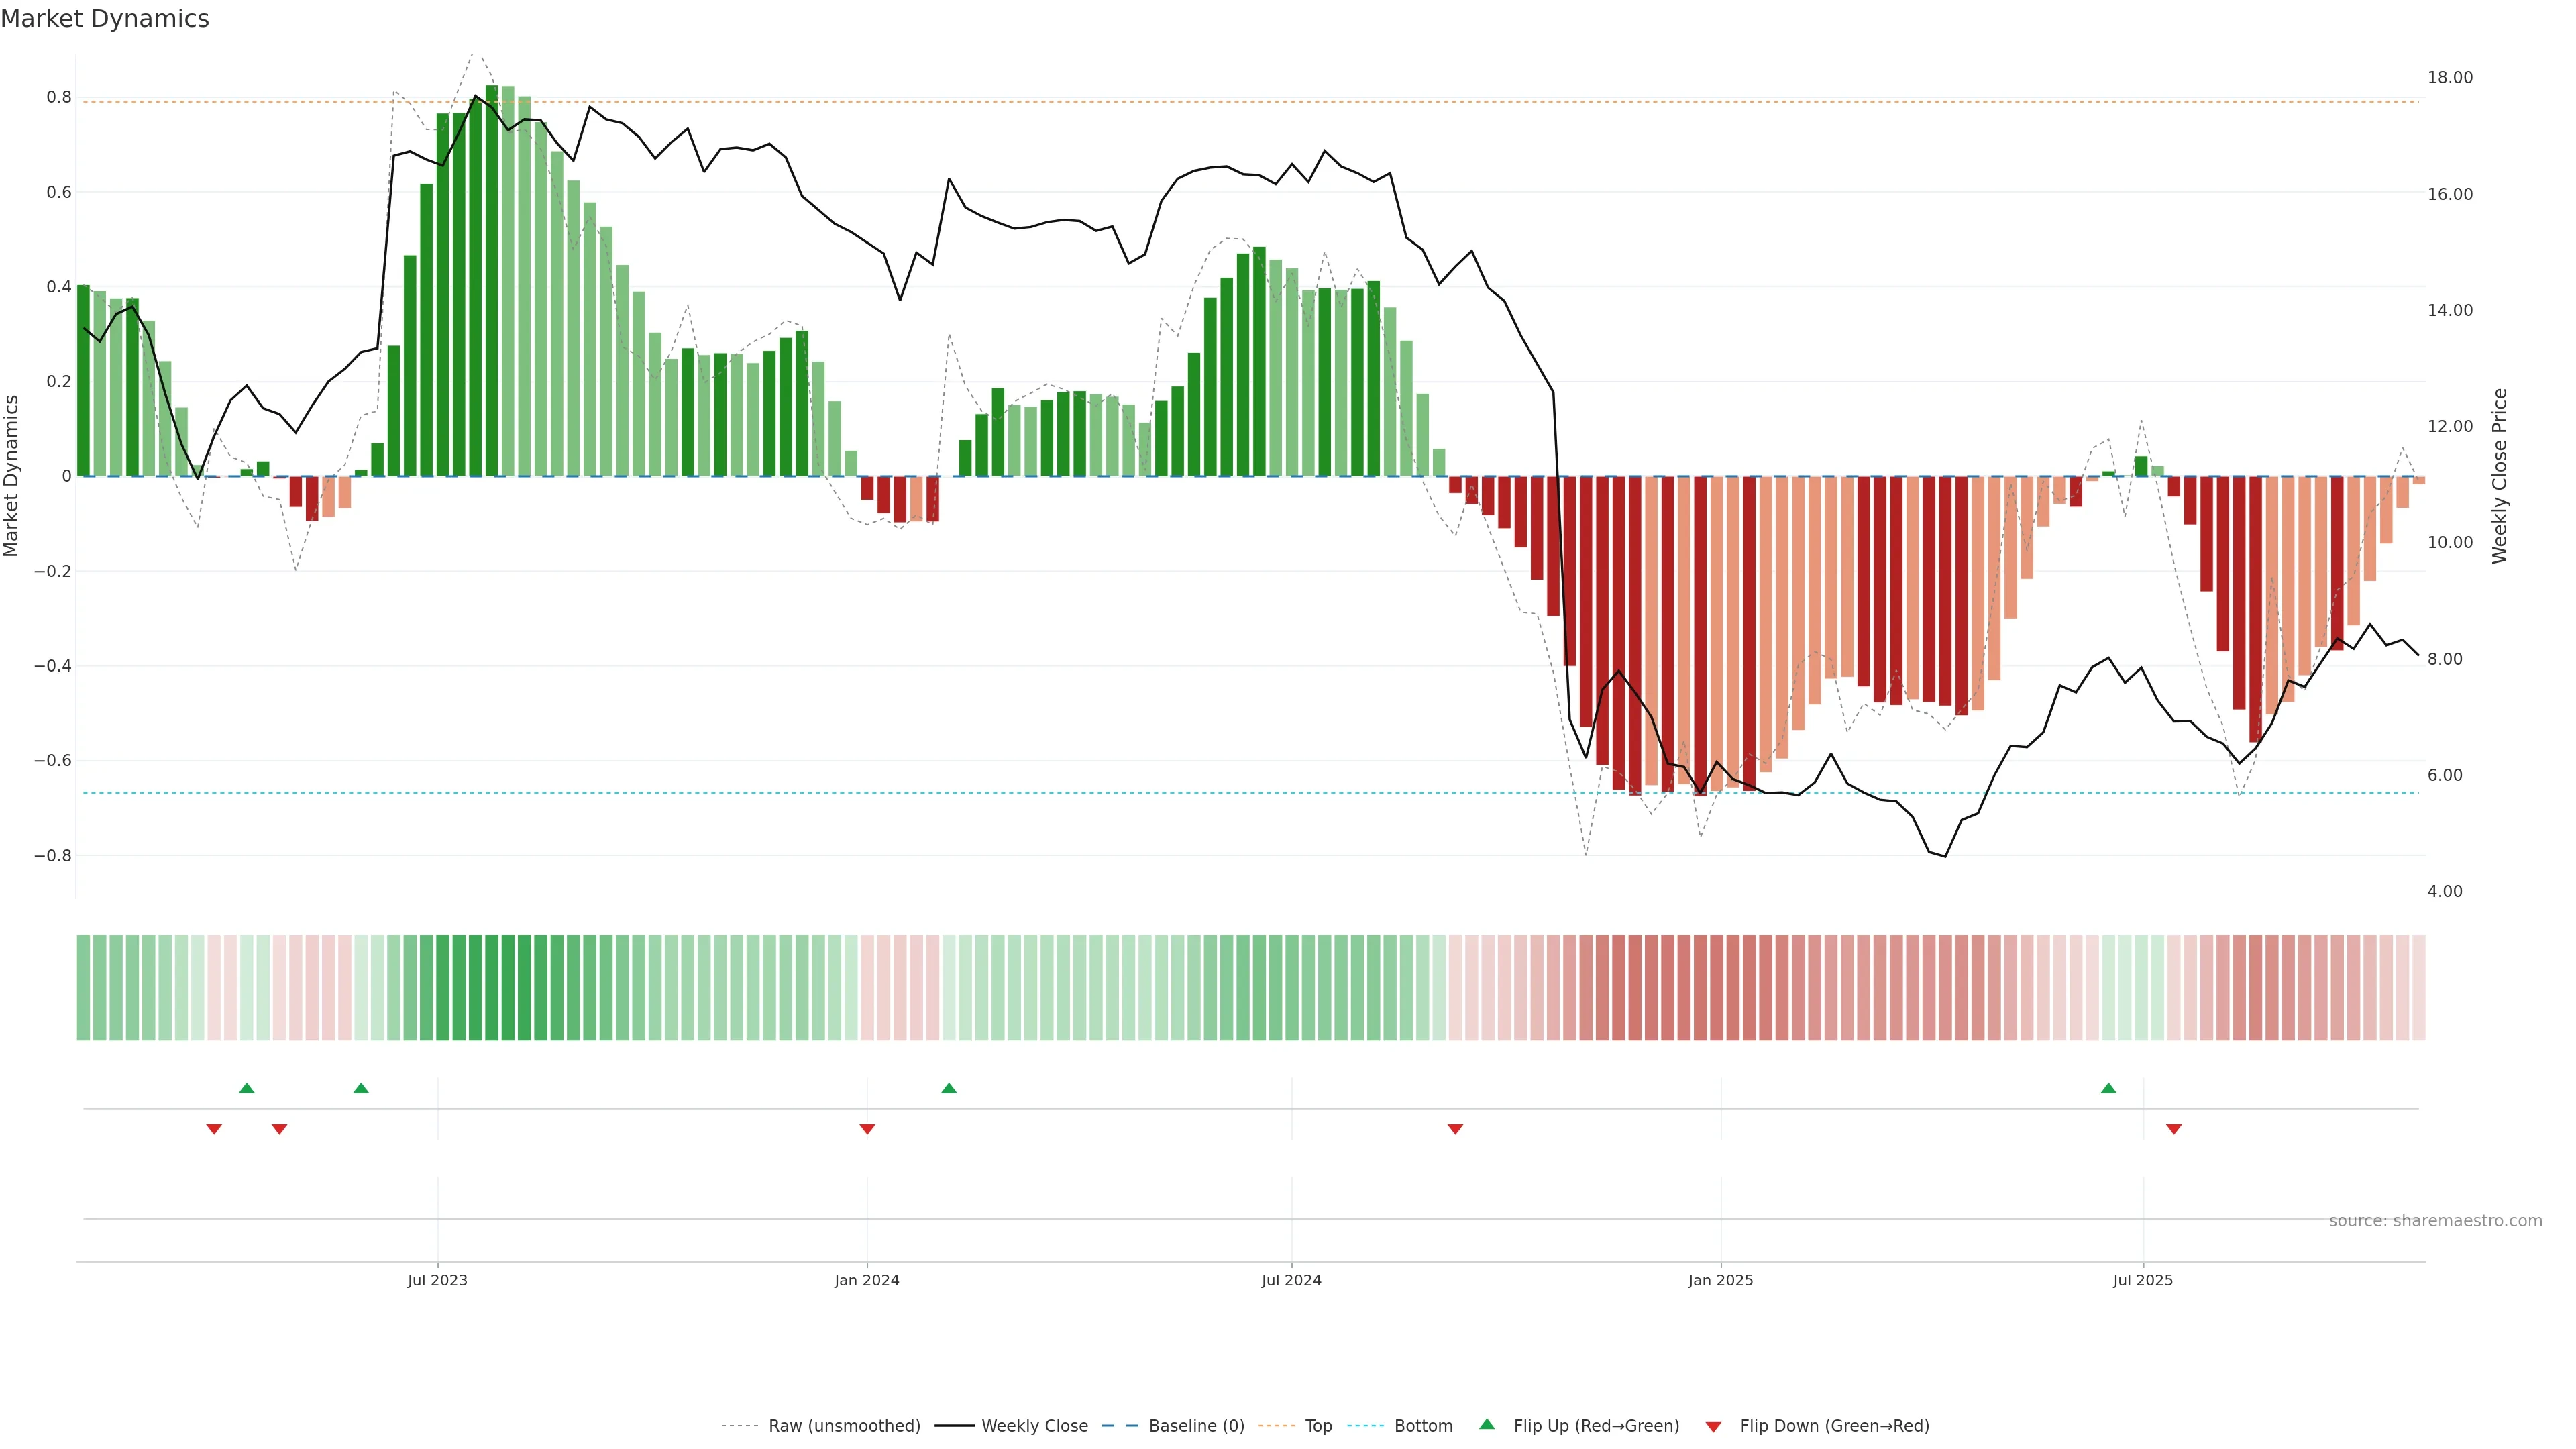
Task: Click the red flip-down marker near September 2024
Action: 1455,1129
